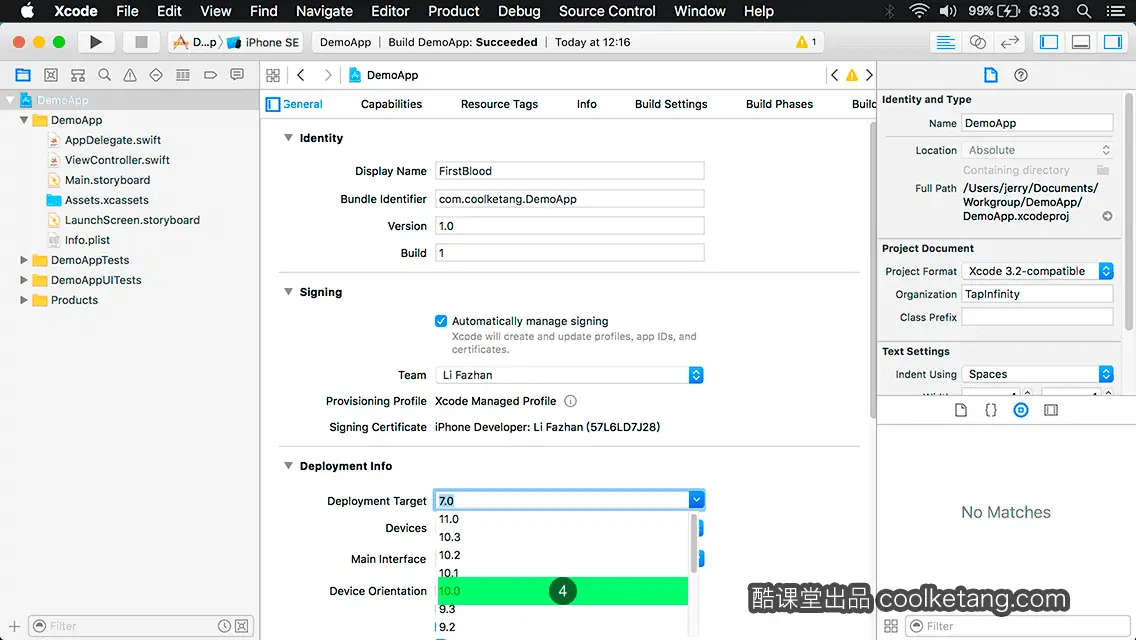Edit the Organization field
The height and width of the screenshot is (640, 1136).
(x=1037, y=294)
